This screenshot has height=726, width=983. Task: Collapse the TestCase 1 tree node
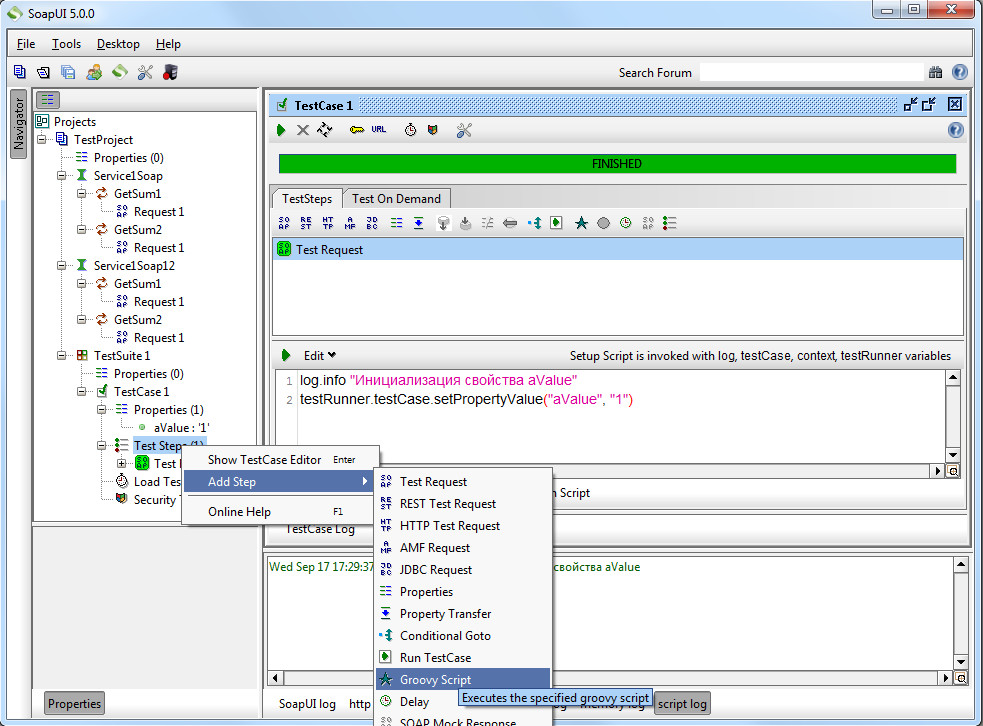click(81, 391)
